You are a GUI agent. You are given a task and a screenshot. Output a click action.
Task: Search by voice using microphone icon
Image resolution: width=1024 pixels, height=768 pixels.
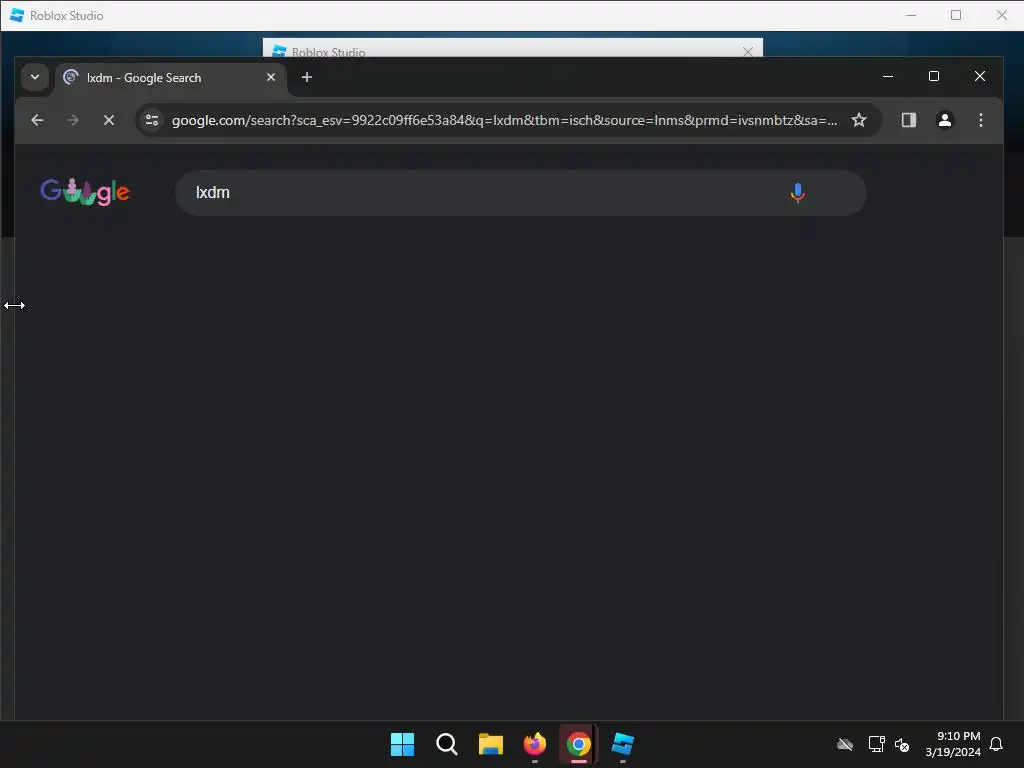click(797, 193)
